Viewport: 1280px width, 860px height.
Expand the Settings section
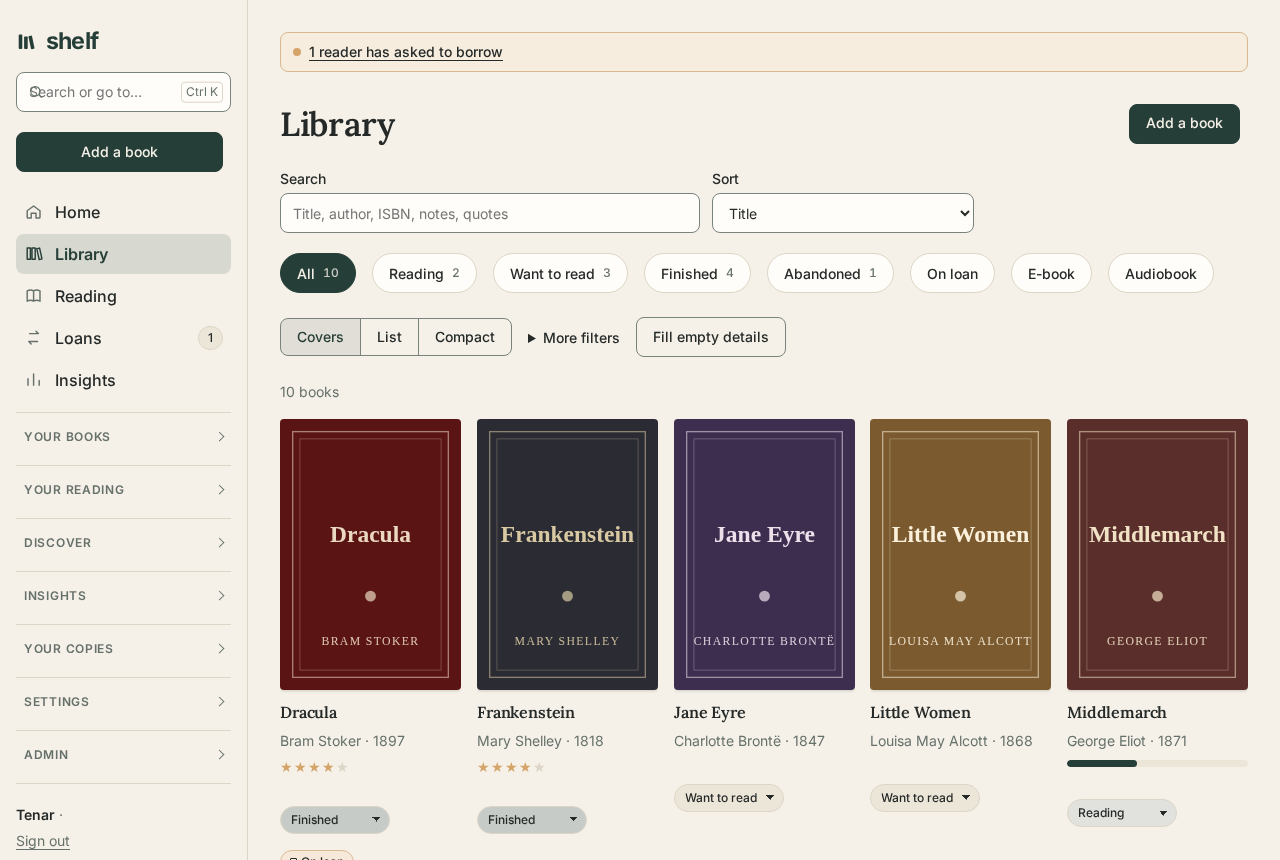coord(123,702)
